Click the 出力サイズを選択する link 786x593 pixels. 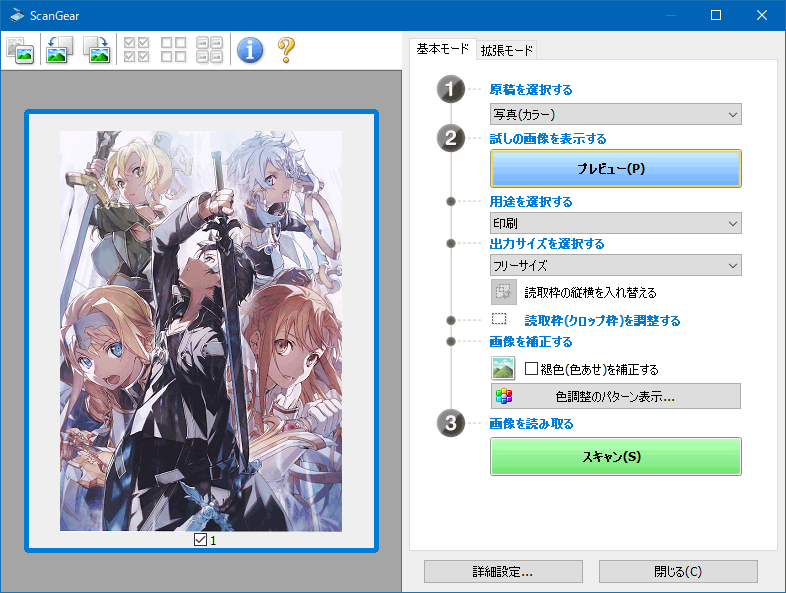coord(547,244)
